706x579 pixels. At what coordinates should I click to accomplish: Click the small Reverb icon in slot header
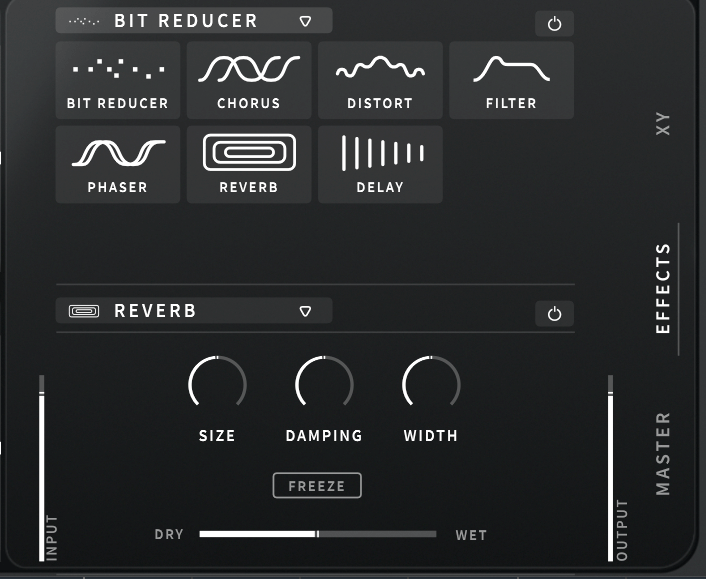84,311
